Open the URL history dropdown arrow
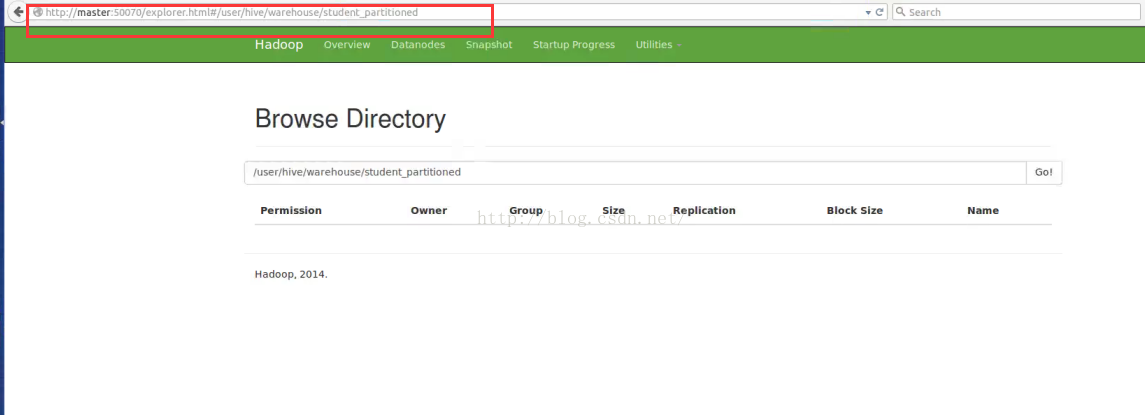The height and width of the screenshot is (415, 1145). 868,13
